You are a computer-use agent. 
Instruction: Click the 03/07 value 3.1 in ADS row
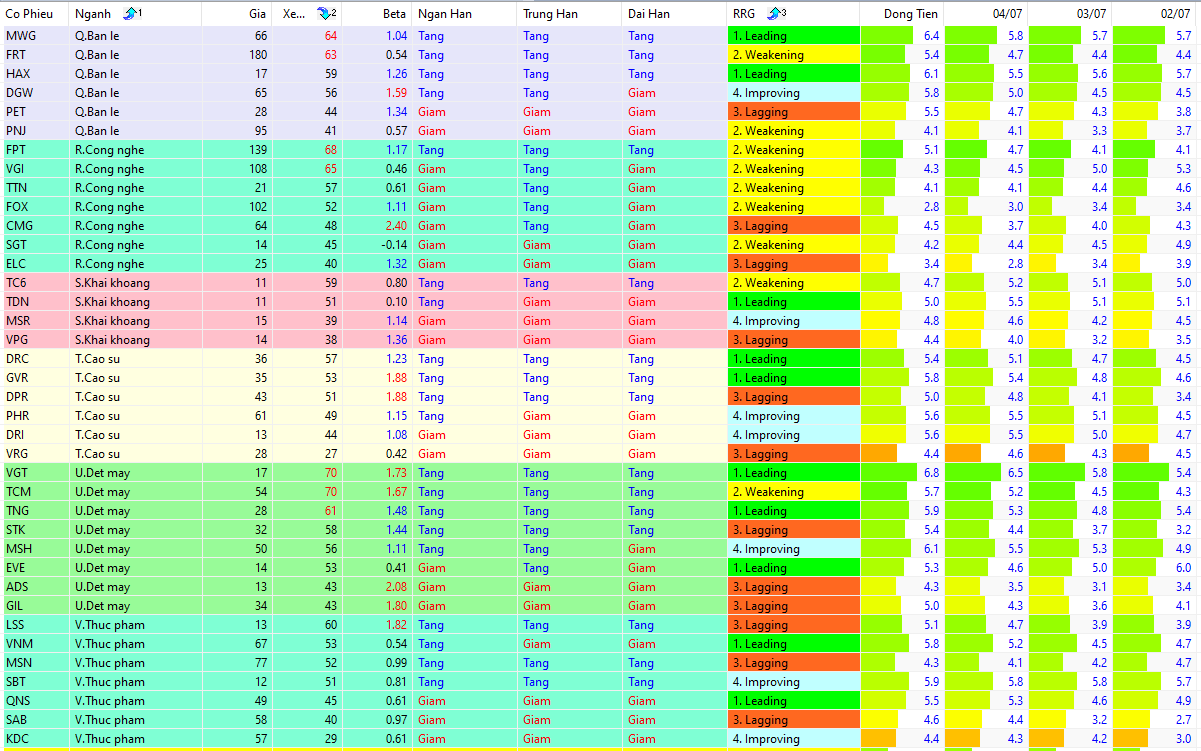(1099, 587)
